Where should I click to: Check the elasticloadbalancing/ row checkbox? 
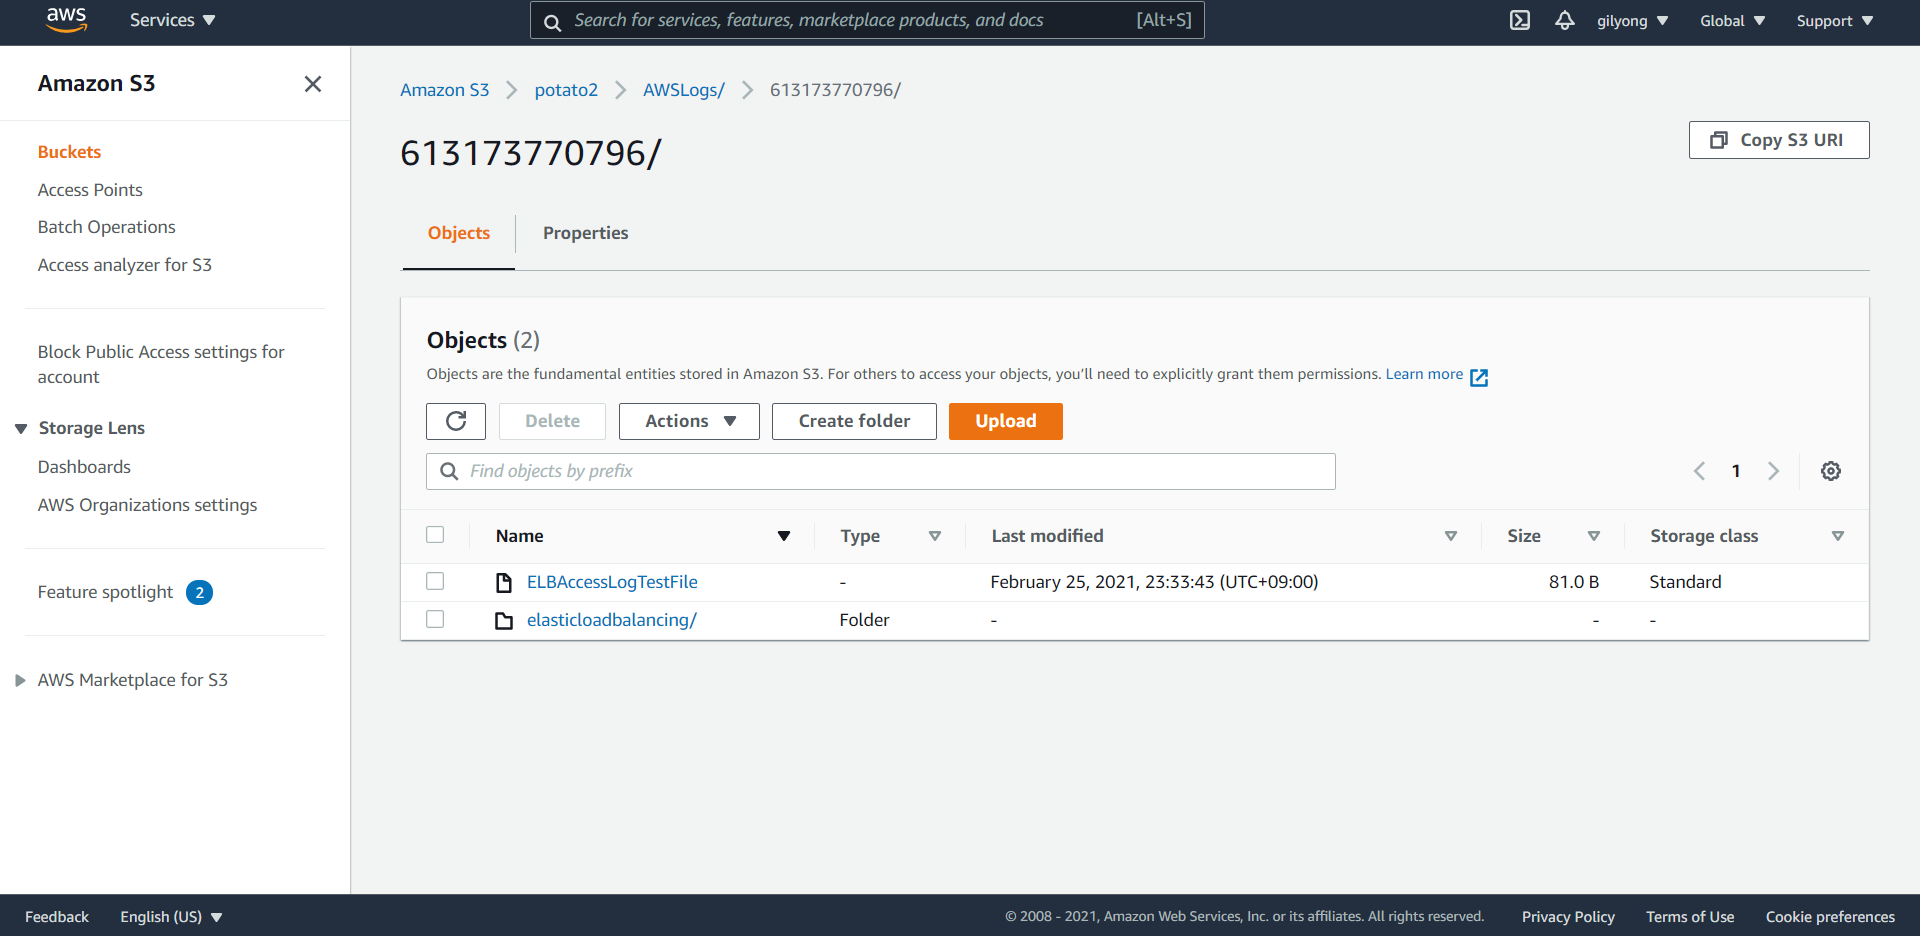click(x=435, y=619)
